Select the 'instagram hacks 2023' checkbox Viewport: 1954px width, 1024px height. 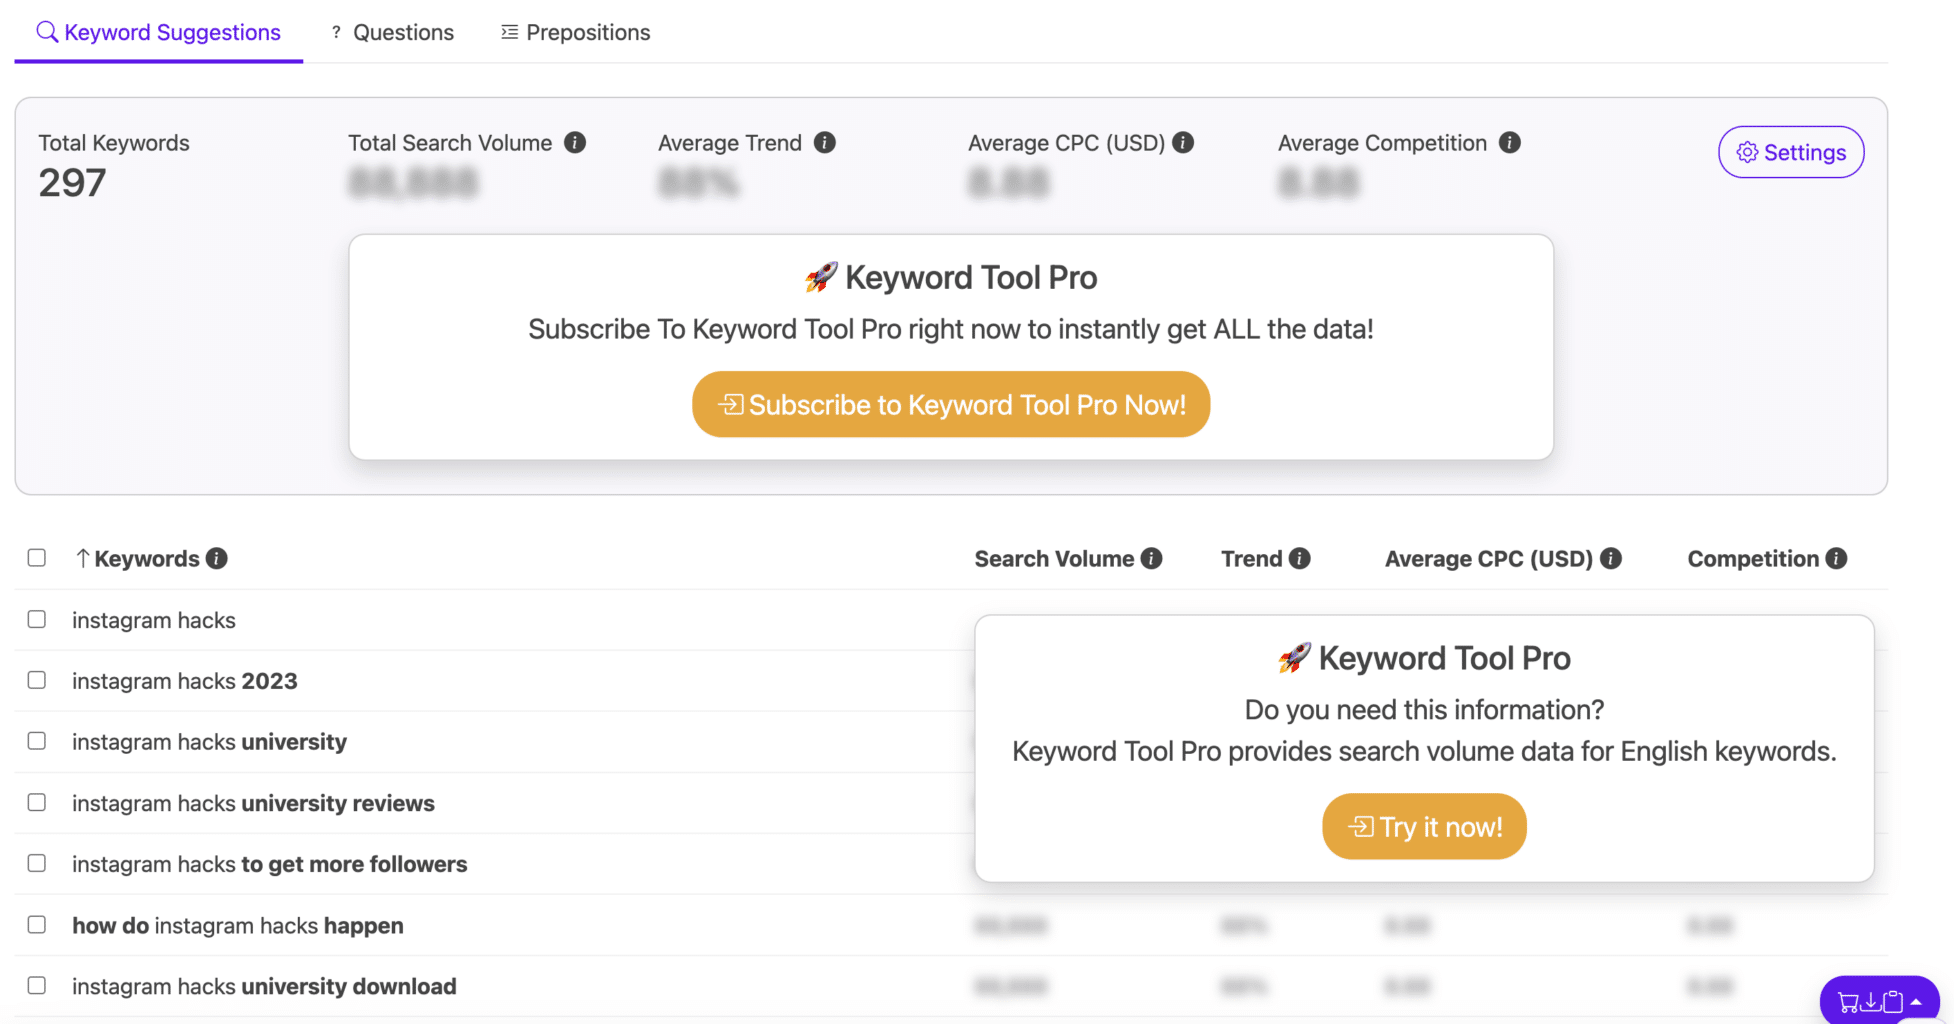[x=37, y=680]
